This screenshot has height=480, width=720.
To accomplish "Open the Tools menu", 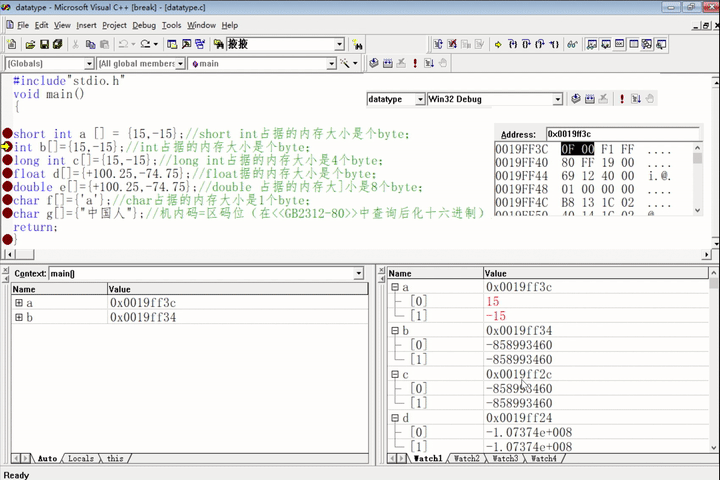I will (x=171, y=25).
